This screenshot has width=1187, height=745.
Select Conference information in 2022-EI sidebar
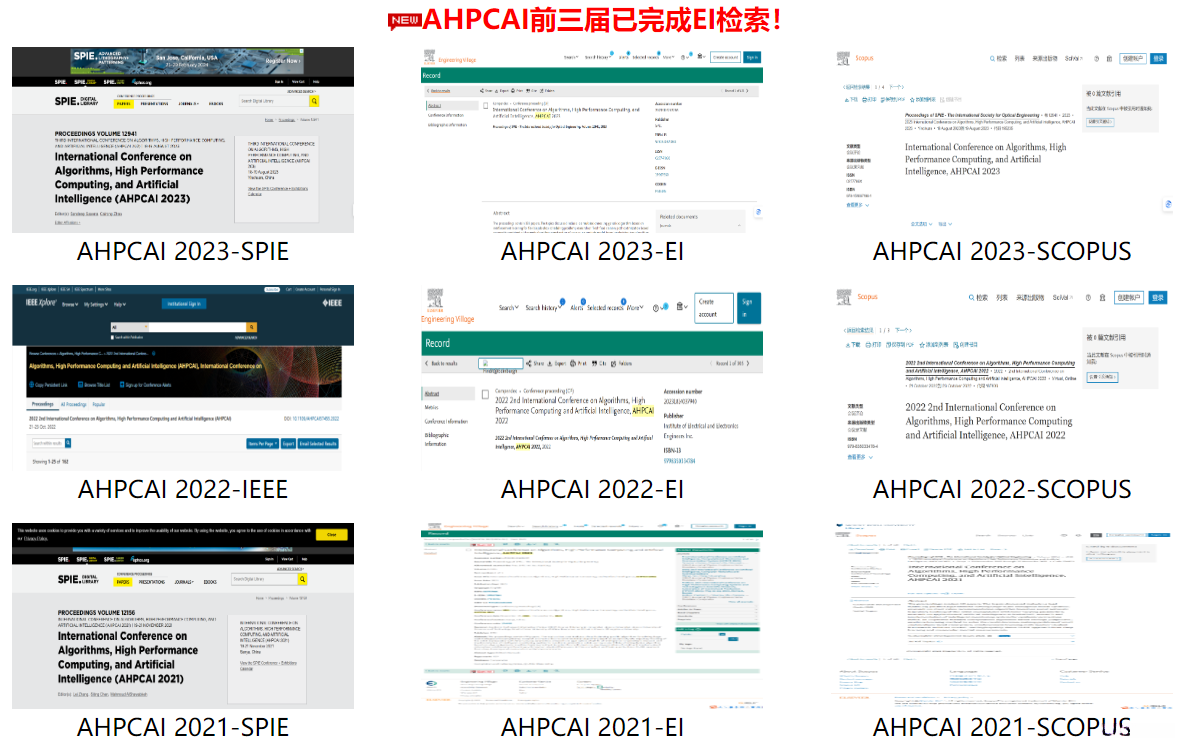pyautogui.click(x=446, y=422)
